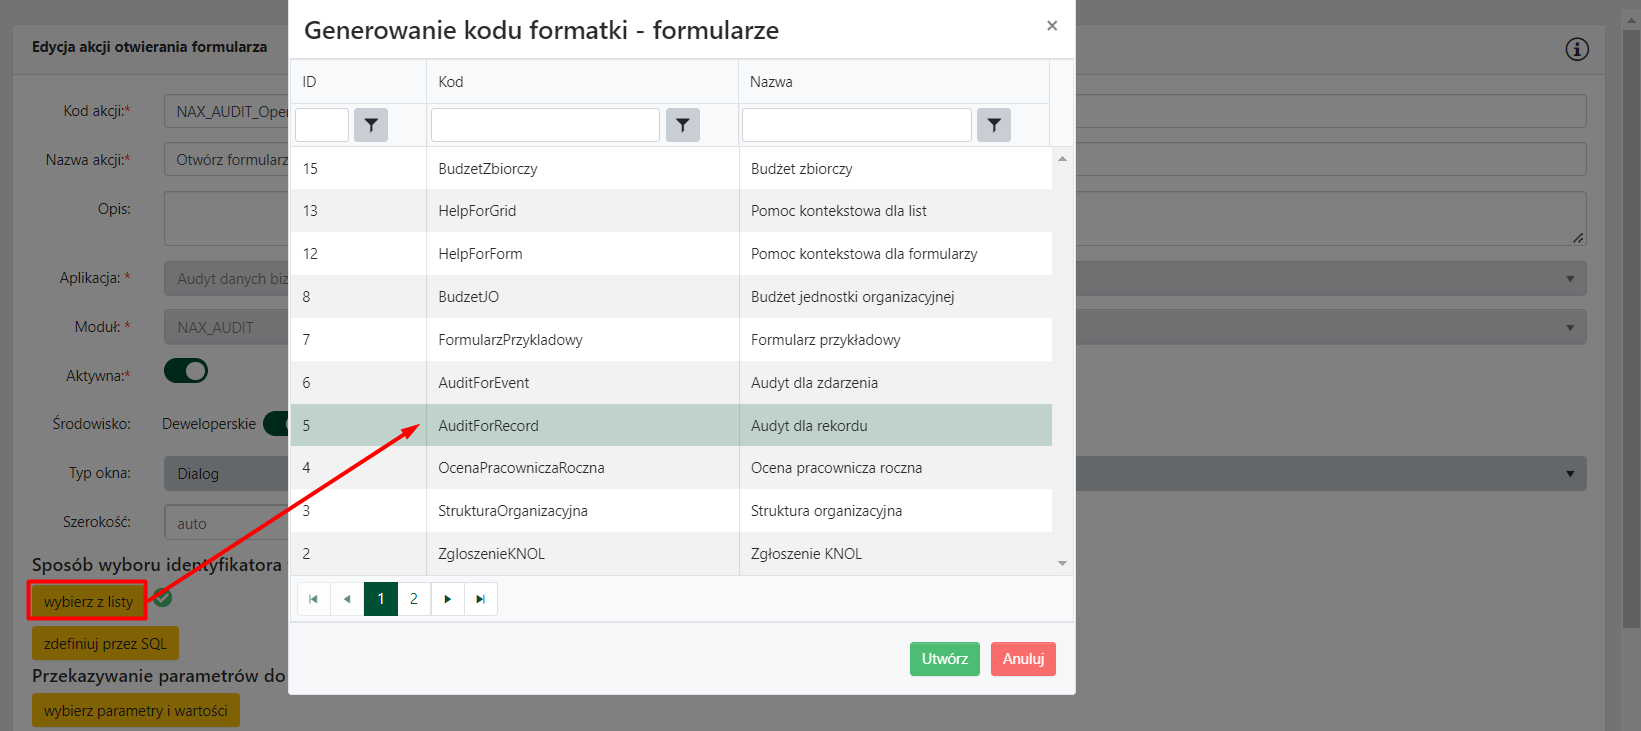Image resolution: width=1641 pixels, height=731 pixels.
Task: Go to the first page of results
Action: click(x=313, y=599)
